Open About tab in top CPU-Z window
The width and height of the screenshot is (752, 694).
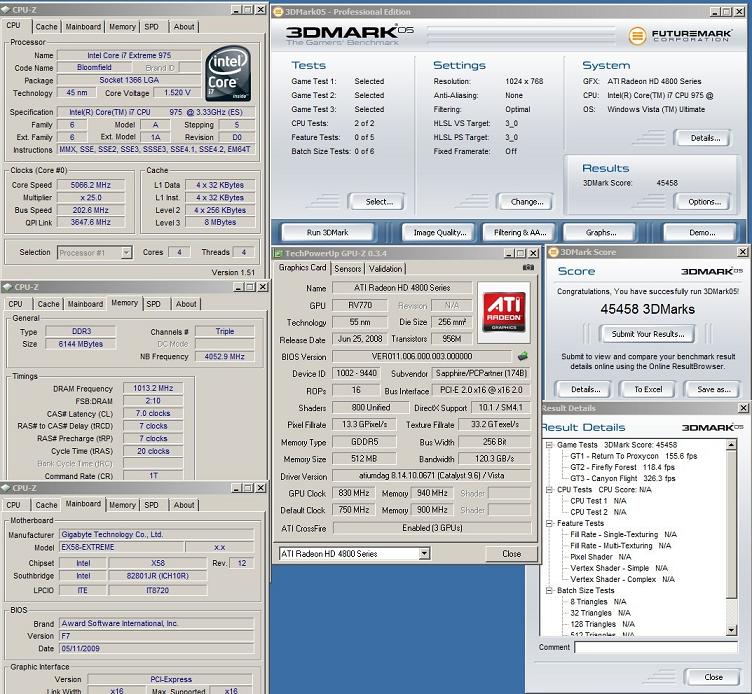[x=184, y=27]
